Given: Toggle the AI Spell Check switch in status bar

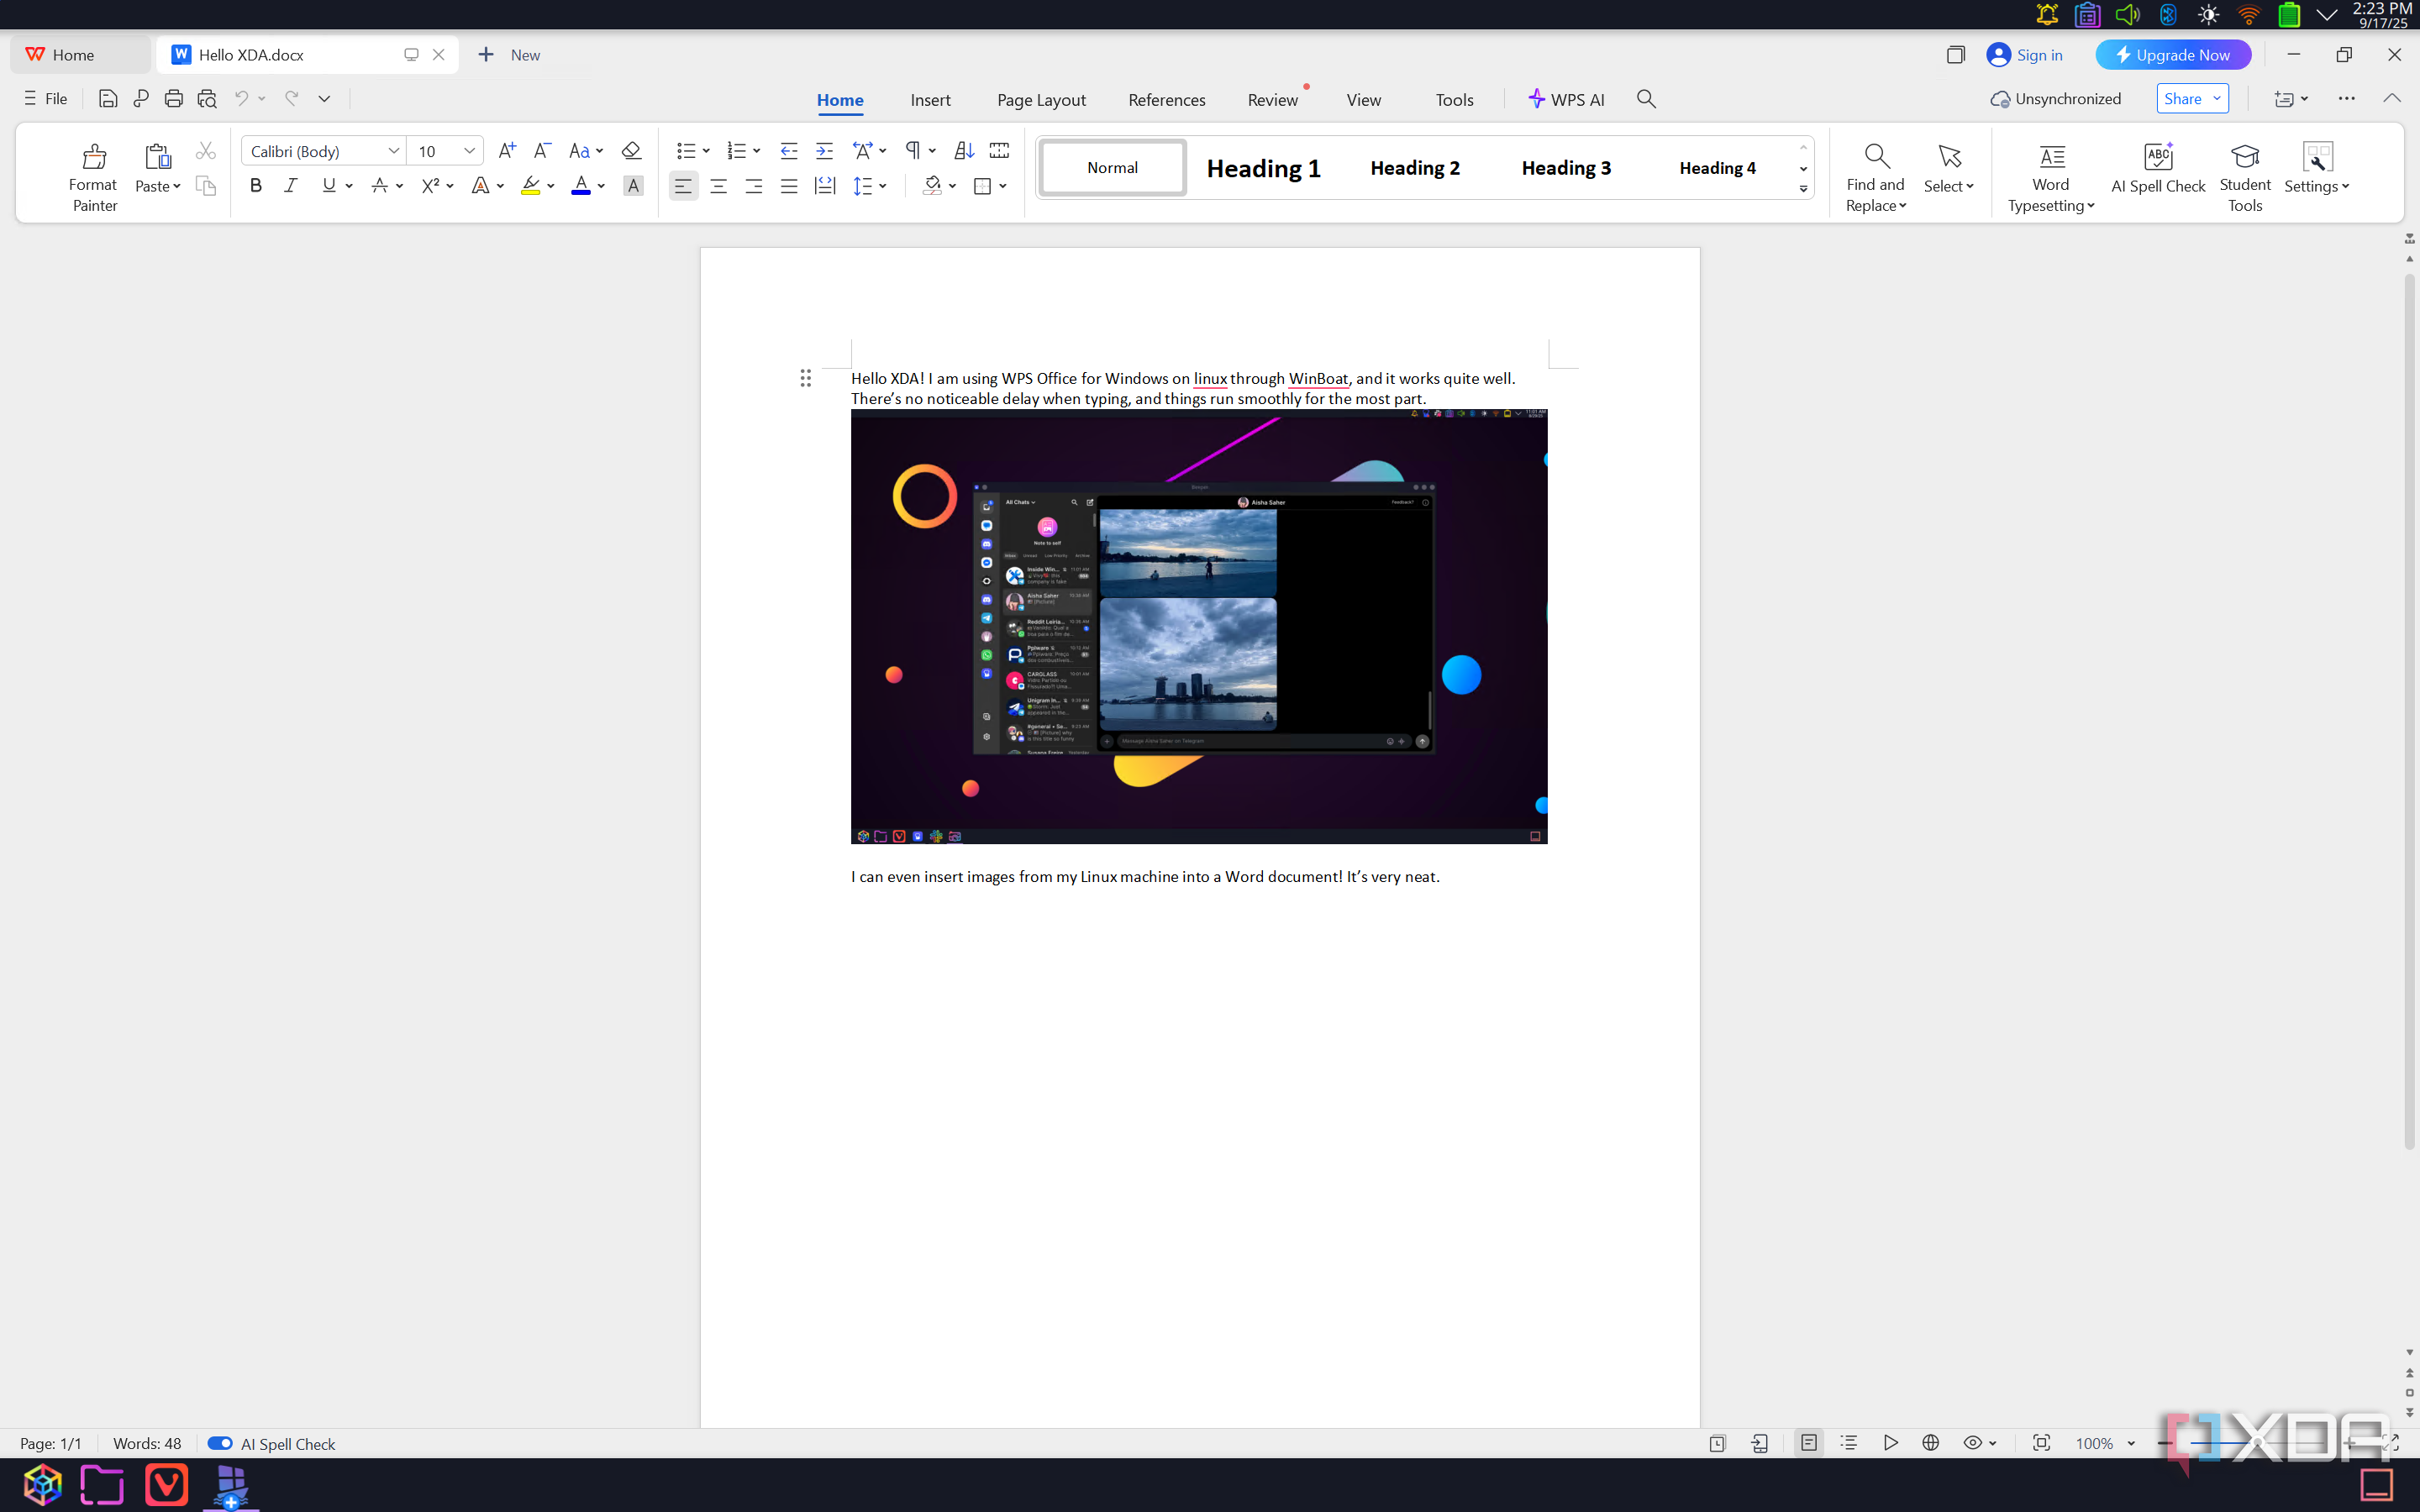Looking at the screenshot, I should pyautogui.click(x=220, y=1443).
